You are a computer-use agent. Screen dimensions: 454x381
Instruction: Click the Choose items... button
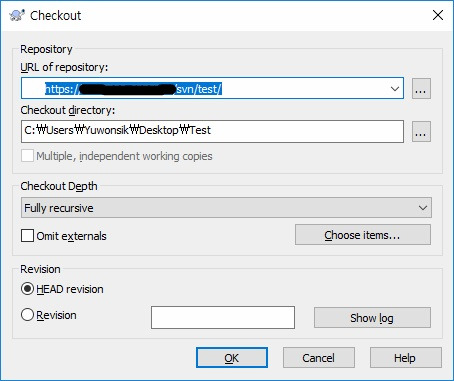tap(363, 235)
